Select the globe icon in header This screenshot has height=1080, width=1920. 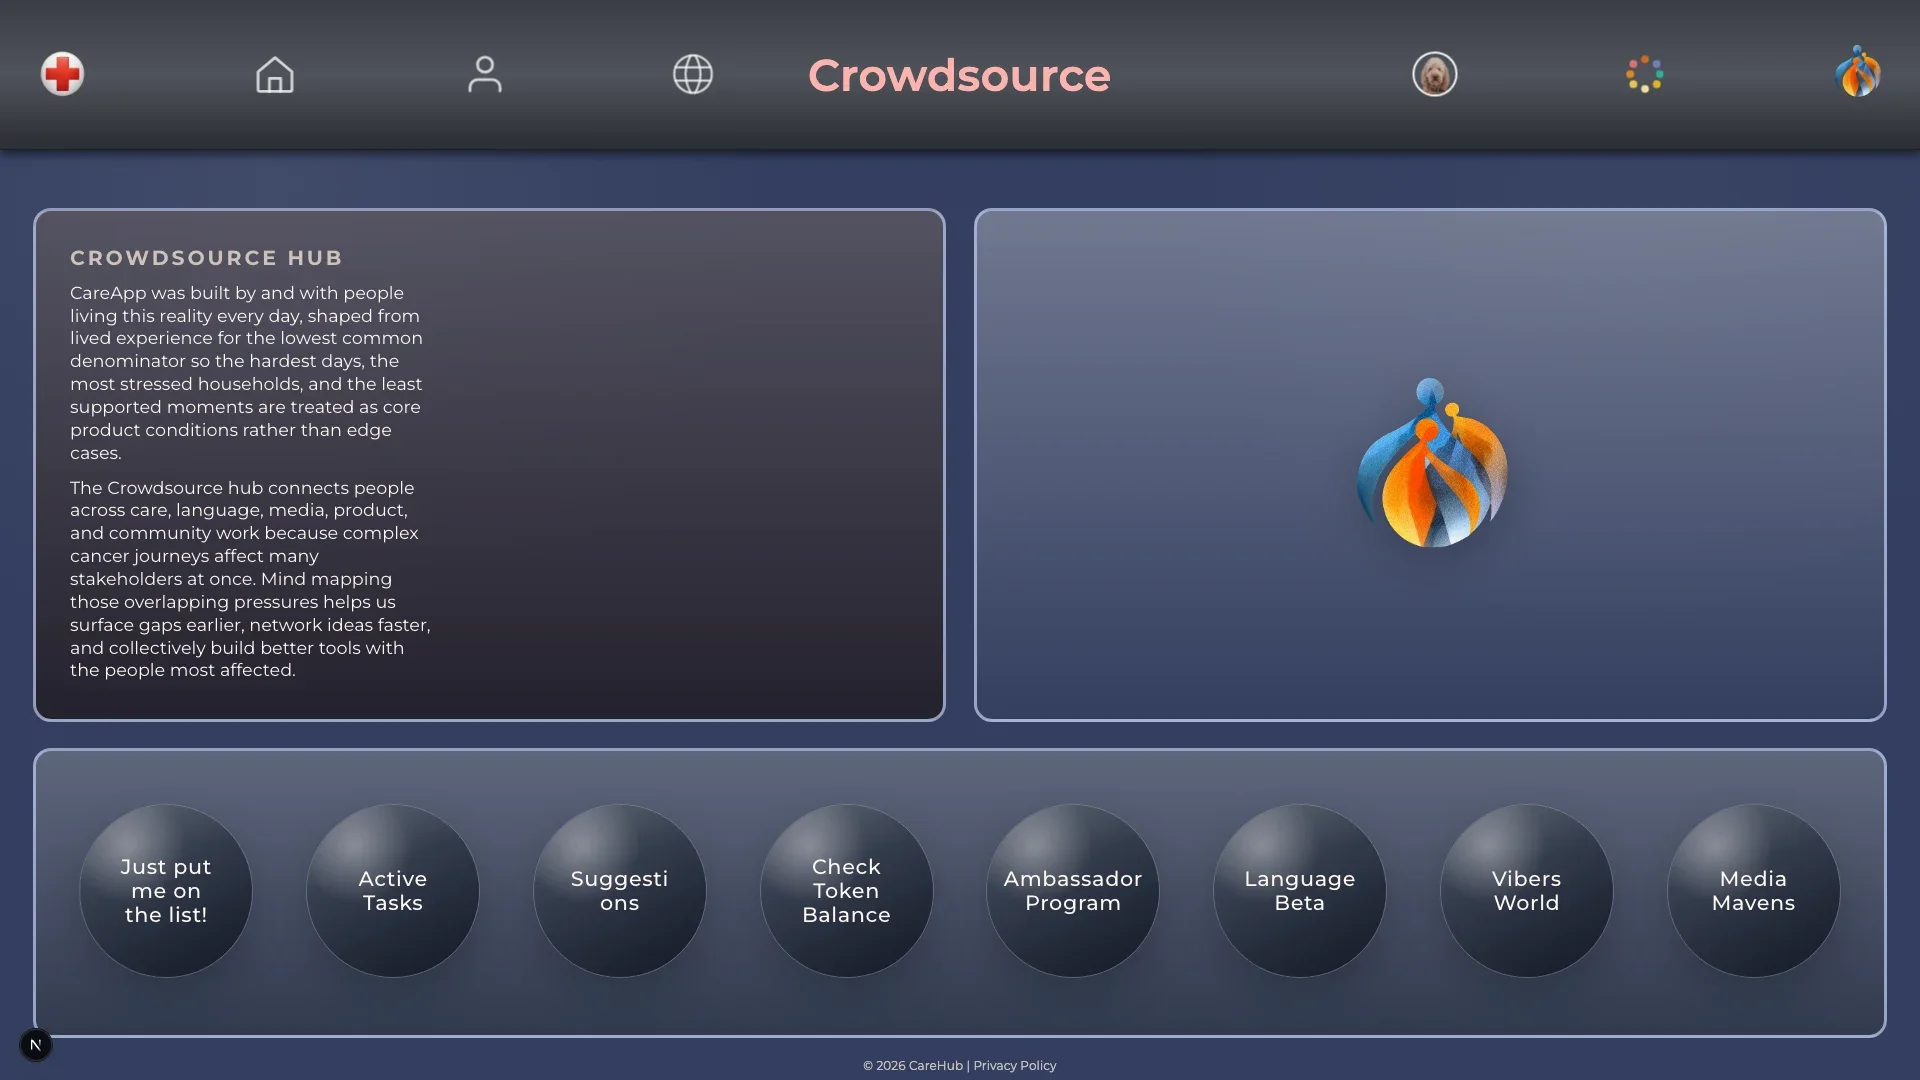(x=693, y=74)
